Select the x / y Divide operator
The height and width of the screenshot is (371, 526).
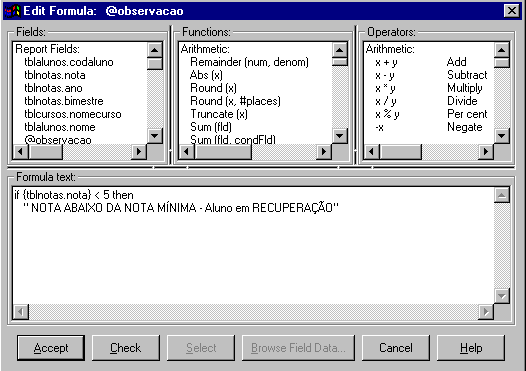pos(426,101)
